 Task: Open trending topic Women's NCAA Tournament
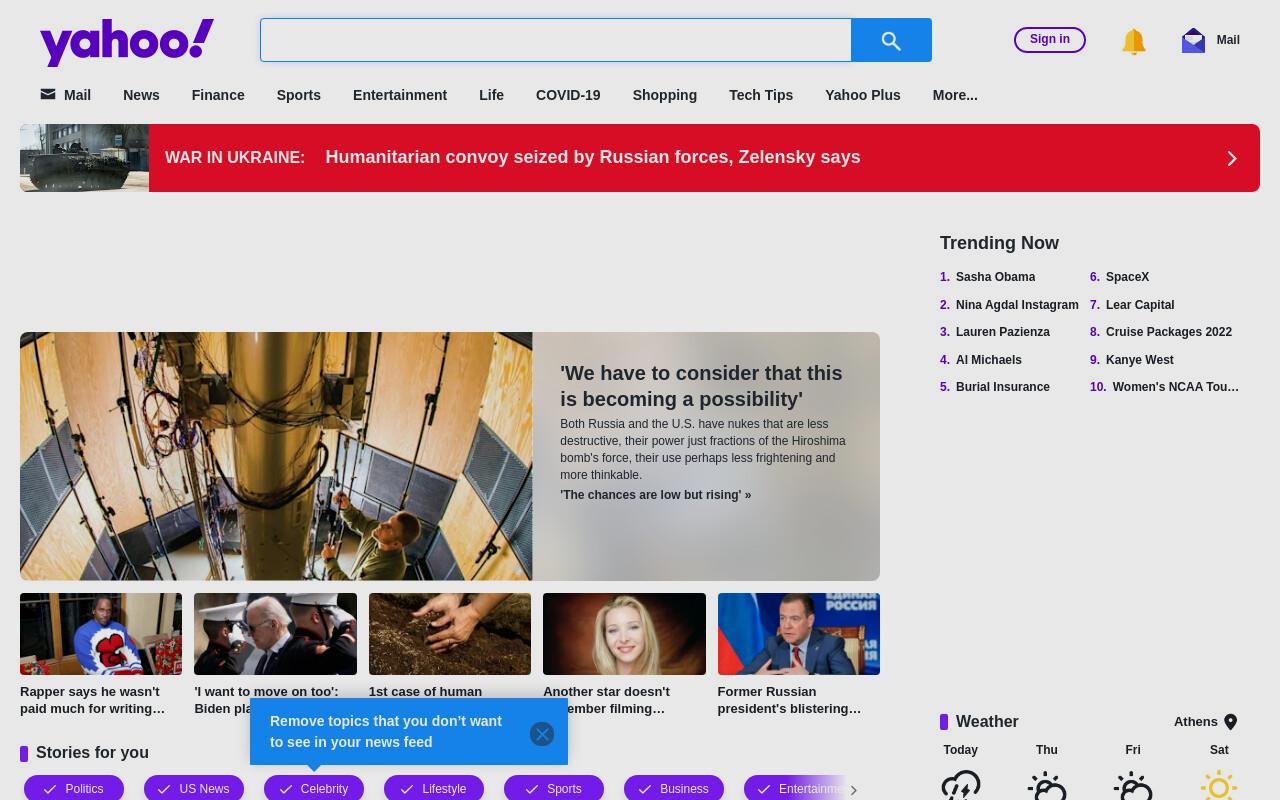click(1176, 387)
